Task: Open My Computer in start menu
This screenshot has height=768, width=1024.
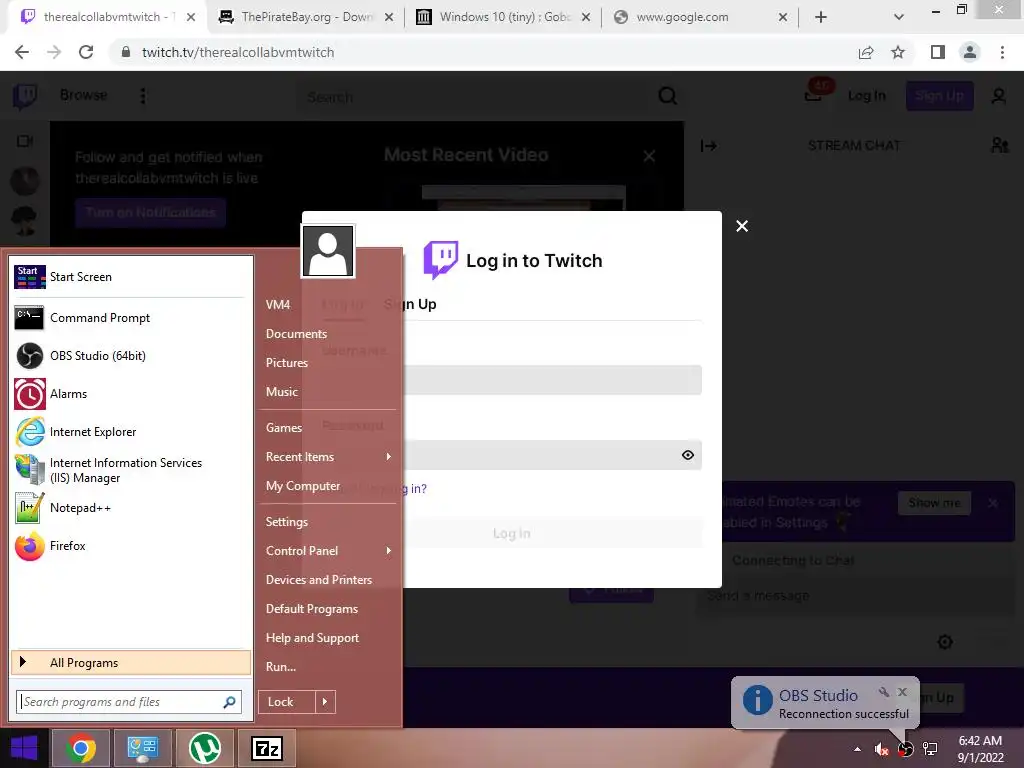Action: point(303,486)
